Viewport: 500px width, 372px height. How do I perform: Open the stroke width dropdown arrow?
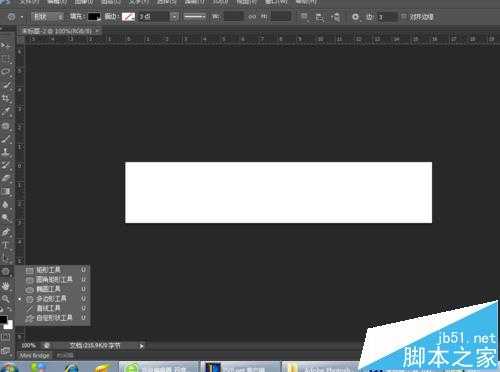click(174, 16)
